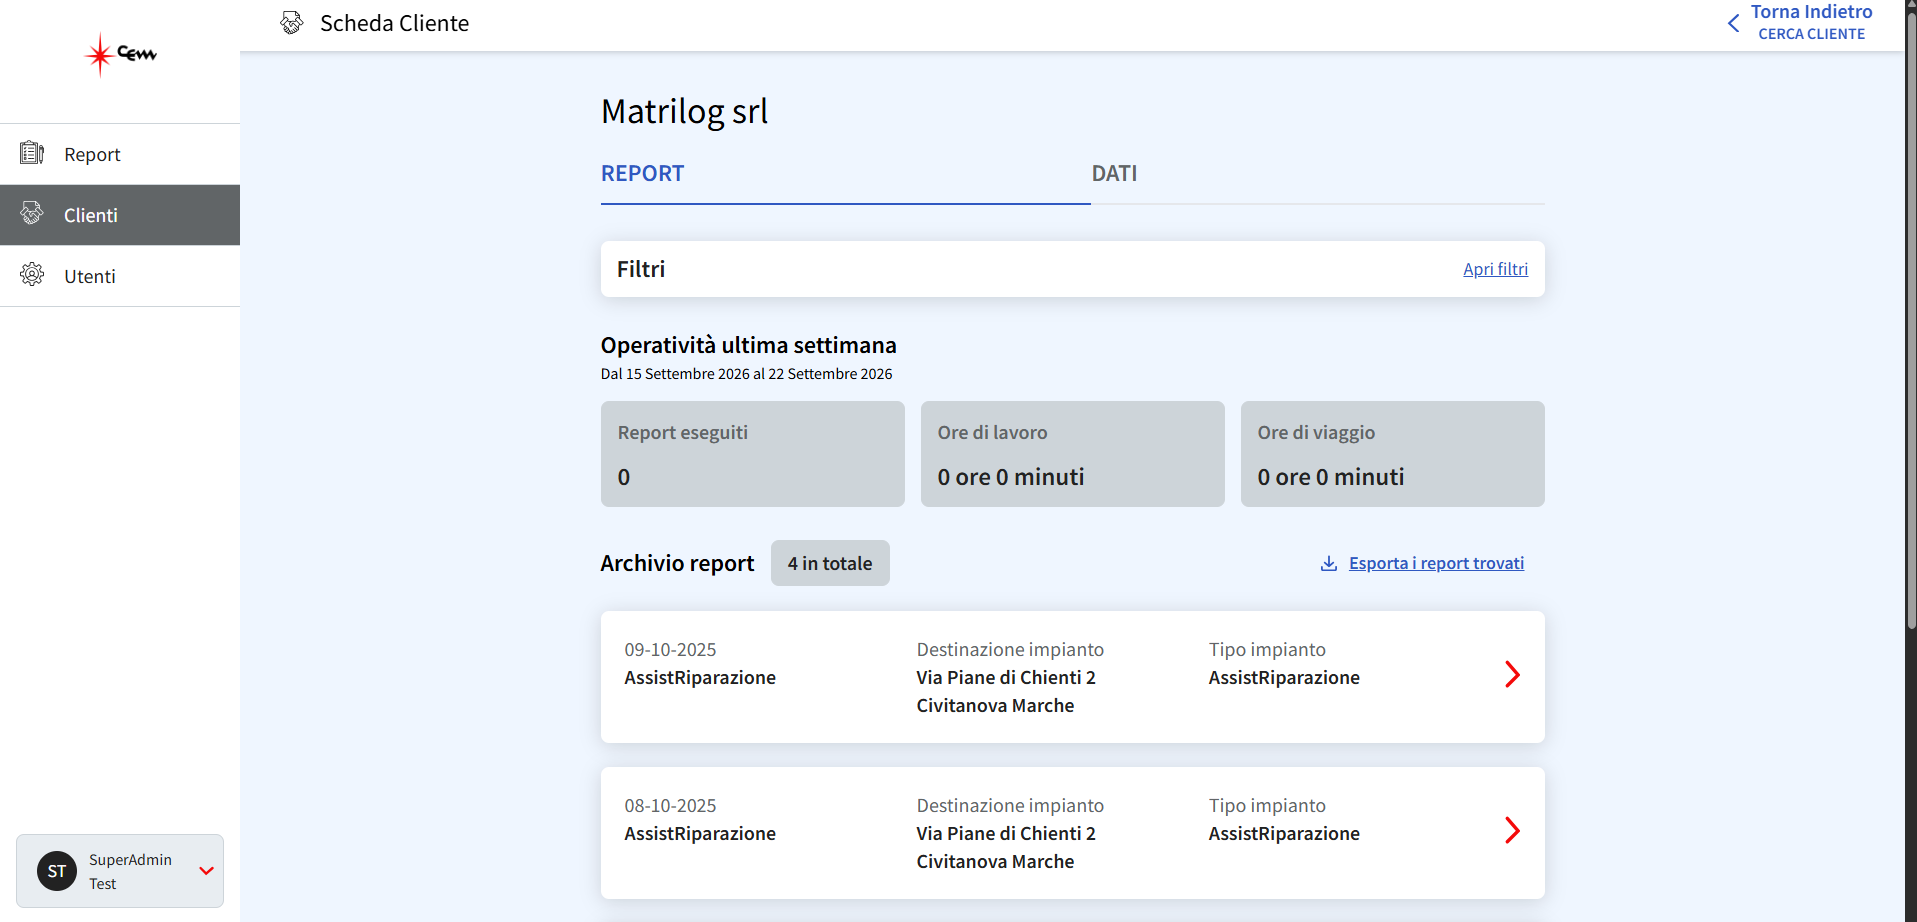The width and height of the screenshot is (1917, 922).
Task: Click the 4 in totale badge
Action: [830, 563]
